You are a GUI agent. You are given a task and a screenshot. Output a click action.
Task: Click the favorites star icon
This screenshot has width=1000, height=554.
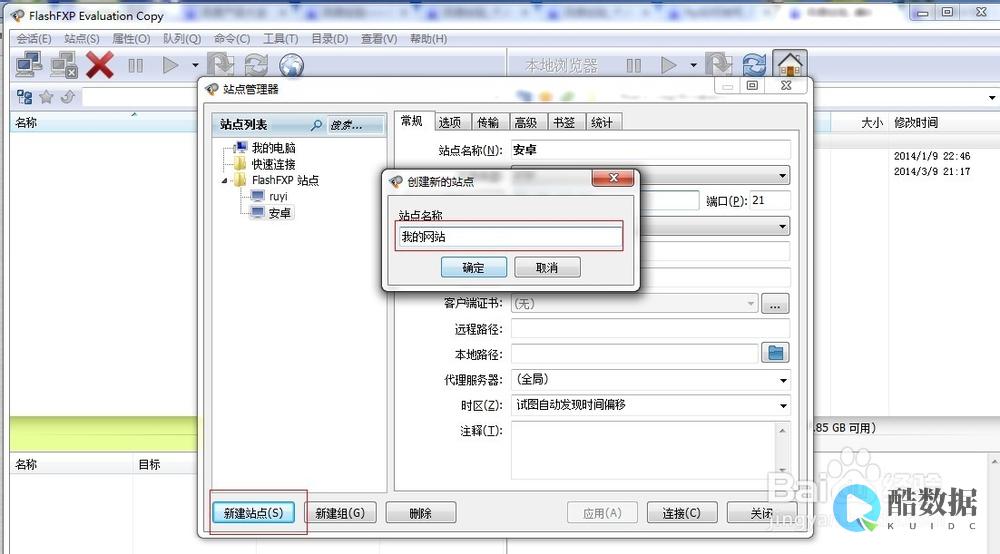[x=46, y=97]
